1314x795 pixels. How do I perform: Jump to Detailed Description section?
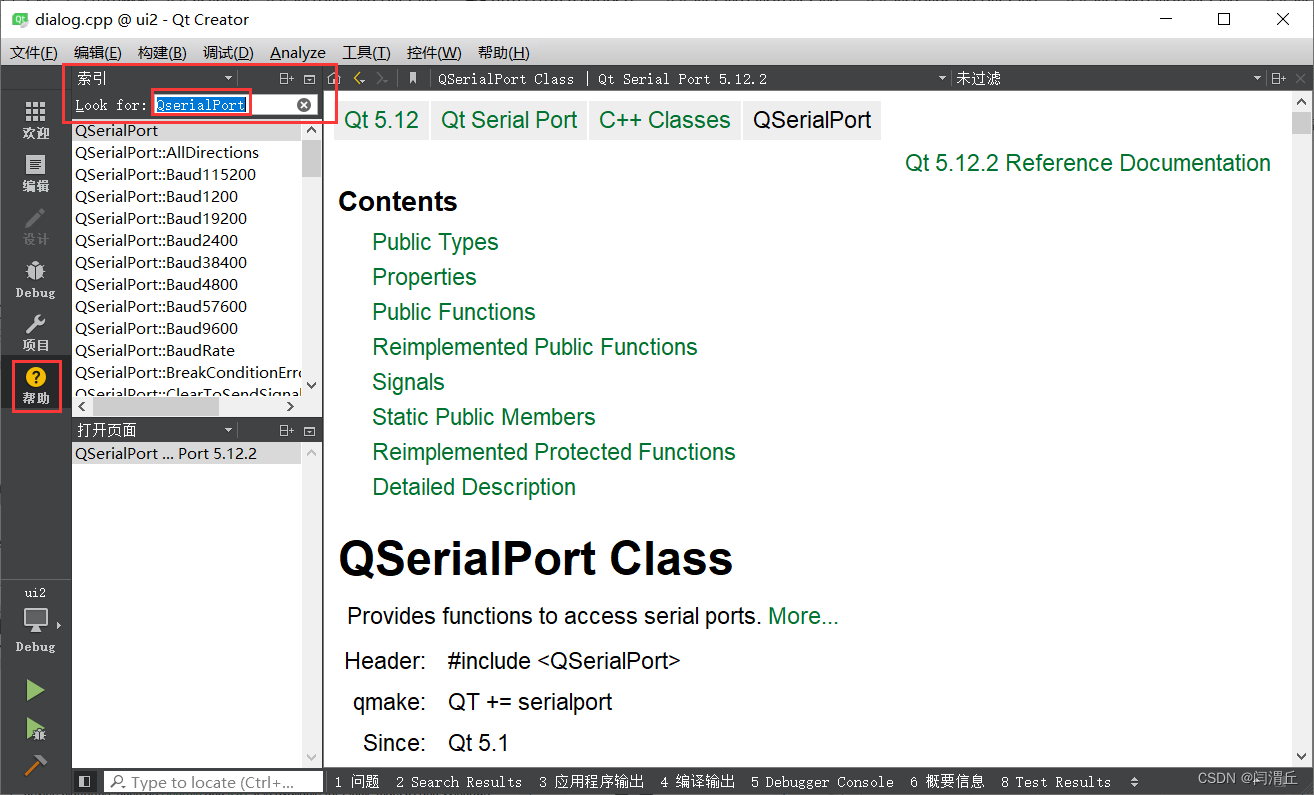(x=474, y=487)
